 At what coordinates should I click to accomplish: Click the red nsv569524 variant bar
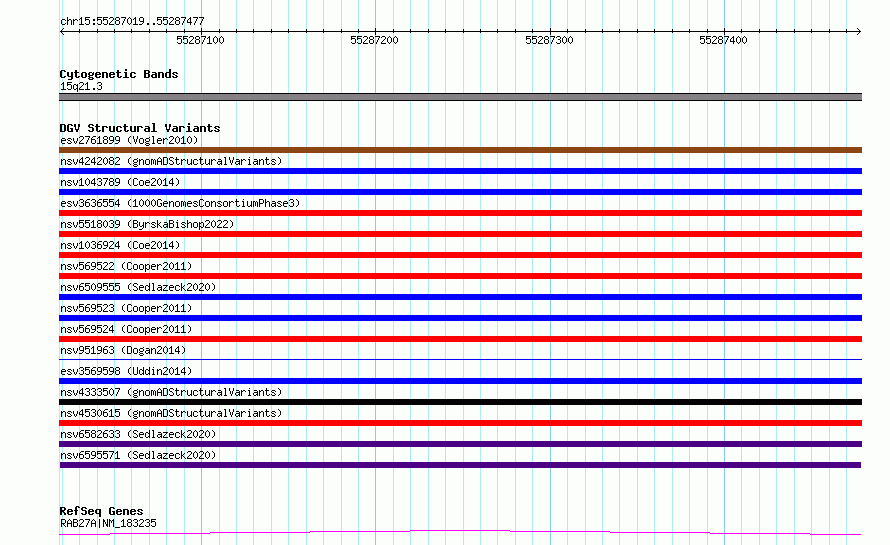[460, 339]
